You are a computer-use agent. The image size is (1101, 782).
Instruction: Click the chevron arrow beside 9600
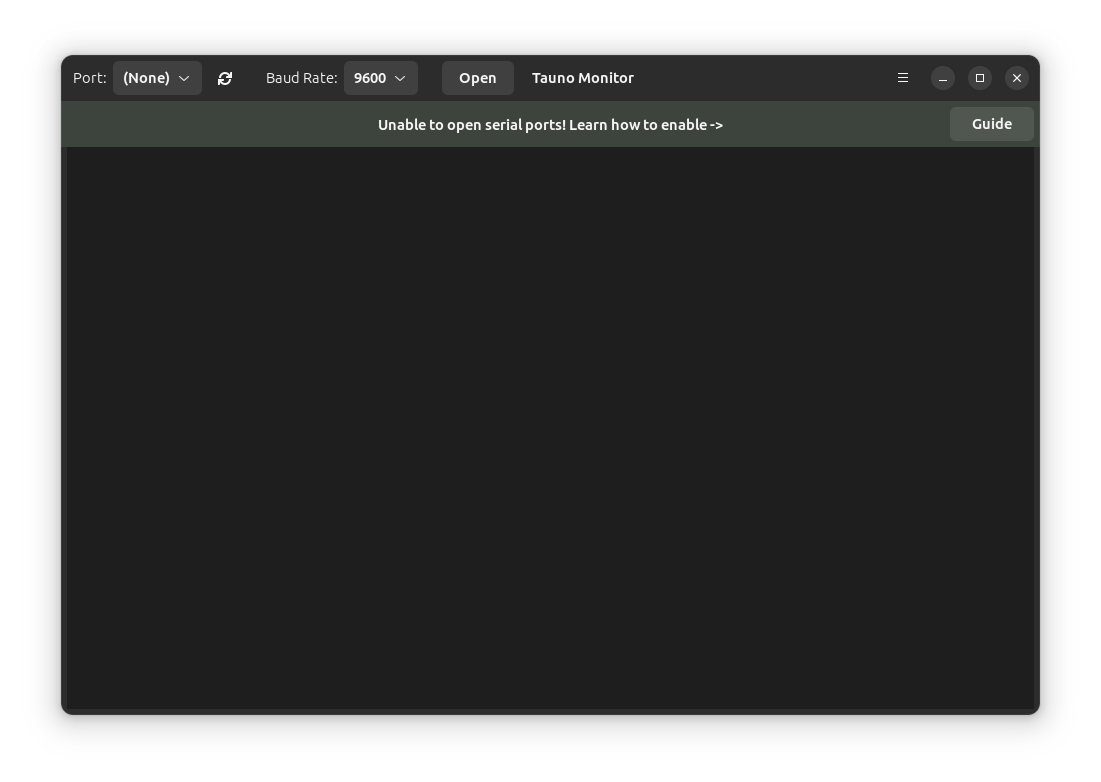point(400,78)
